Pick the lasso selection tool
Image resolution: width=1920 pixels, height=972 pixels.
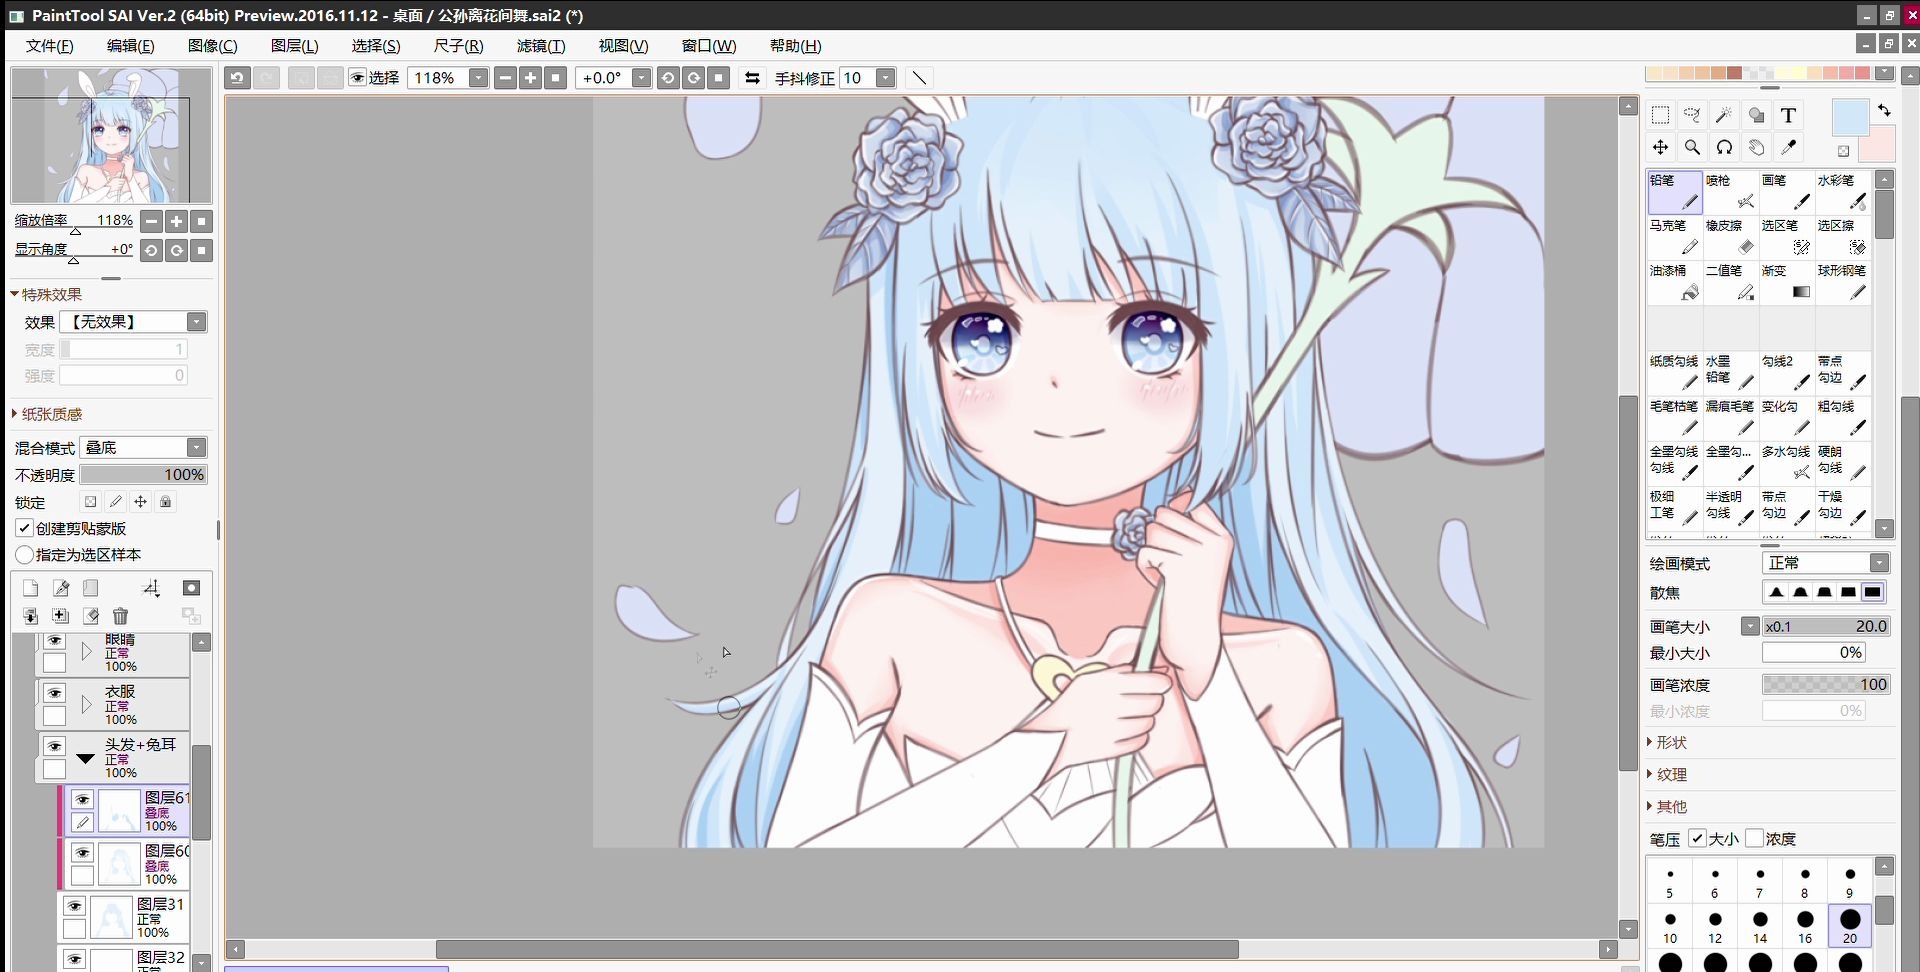[1692, 115]
